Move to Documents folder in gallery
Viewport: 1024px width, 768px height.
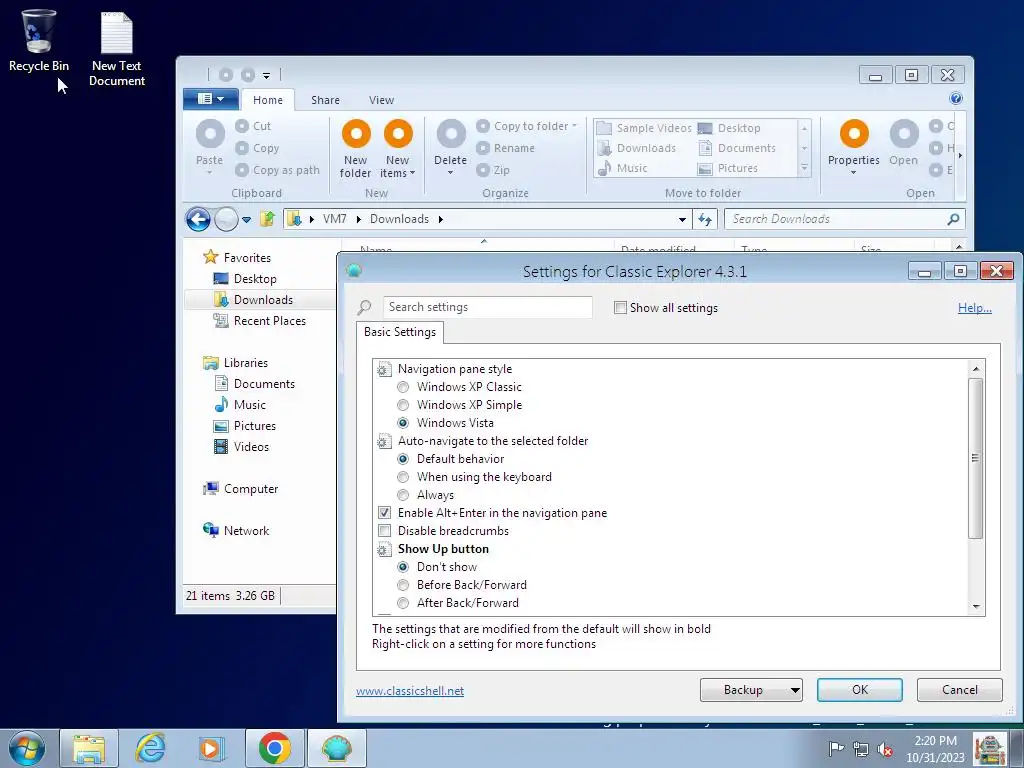[738, 148]
